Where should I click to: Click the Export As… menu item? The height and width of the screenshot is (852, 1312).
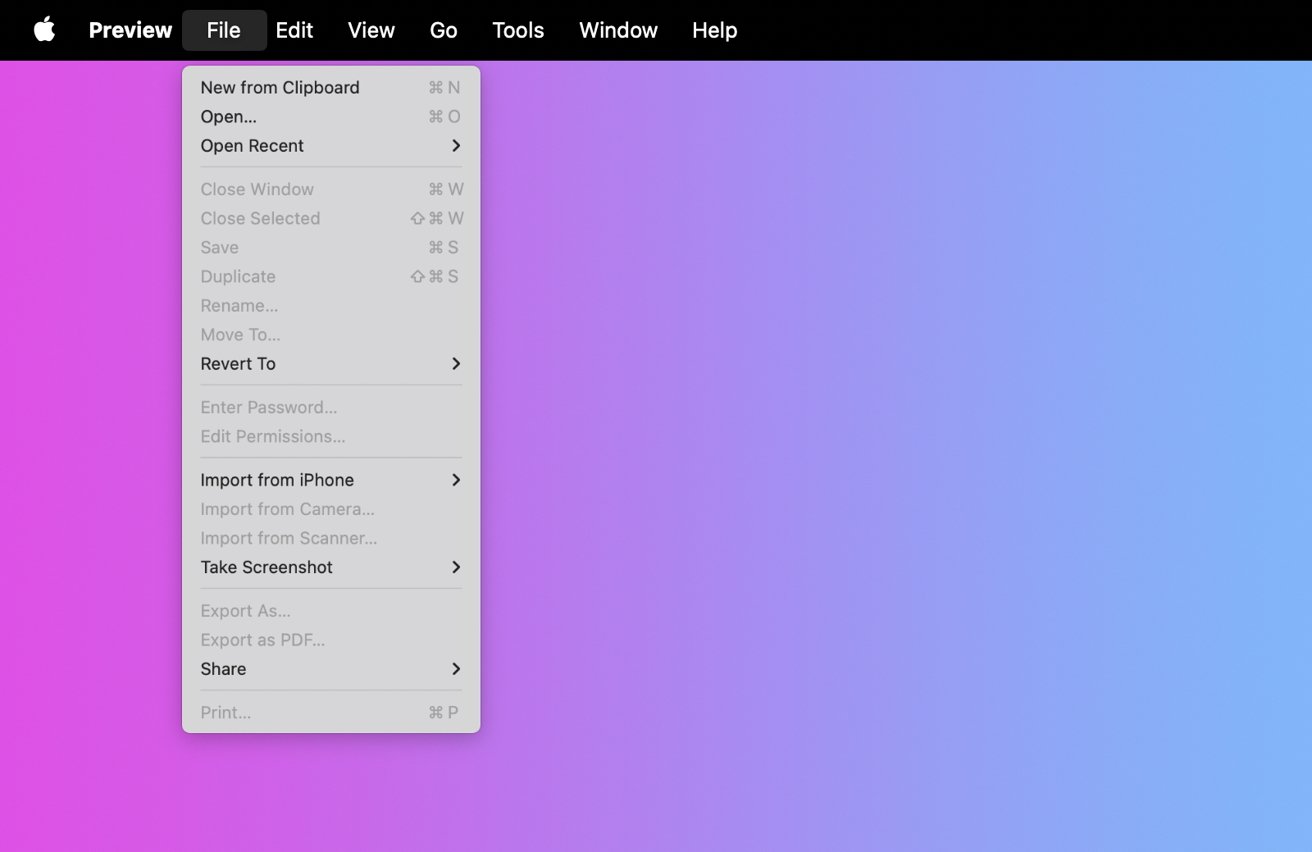331,611
